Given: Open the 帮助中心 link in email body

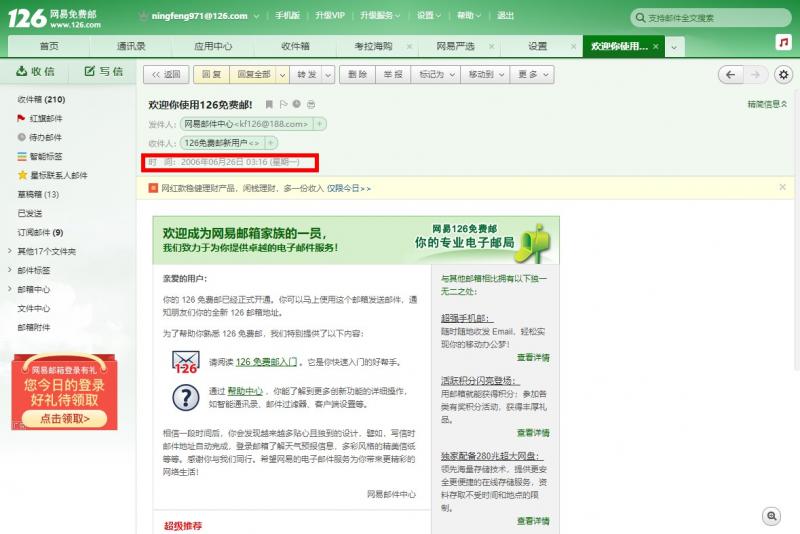Looking at the screenshot, I should [245, 391].
